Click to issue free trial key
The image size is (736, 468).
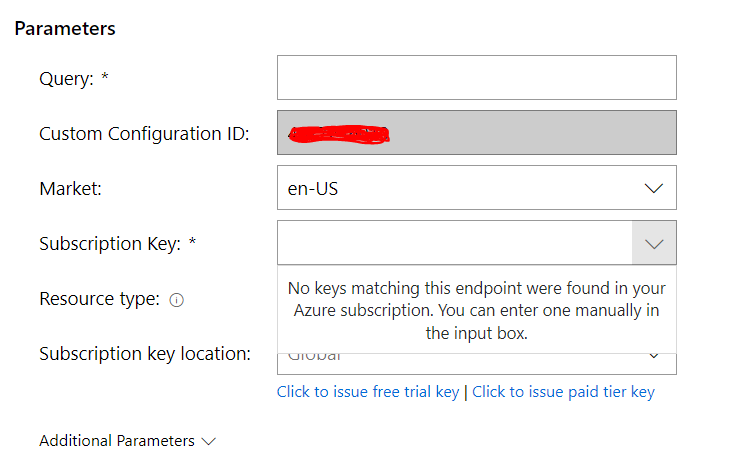click(368, 391)
